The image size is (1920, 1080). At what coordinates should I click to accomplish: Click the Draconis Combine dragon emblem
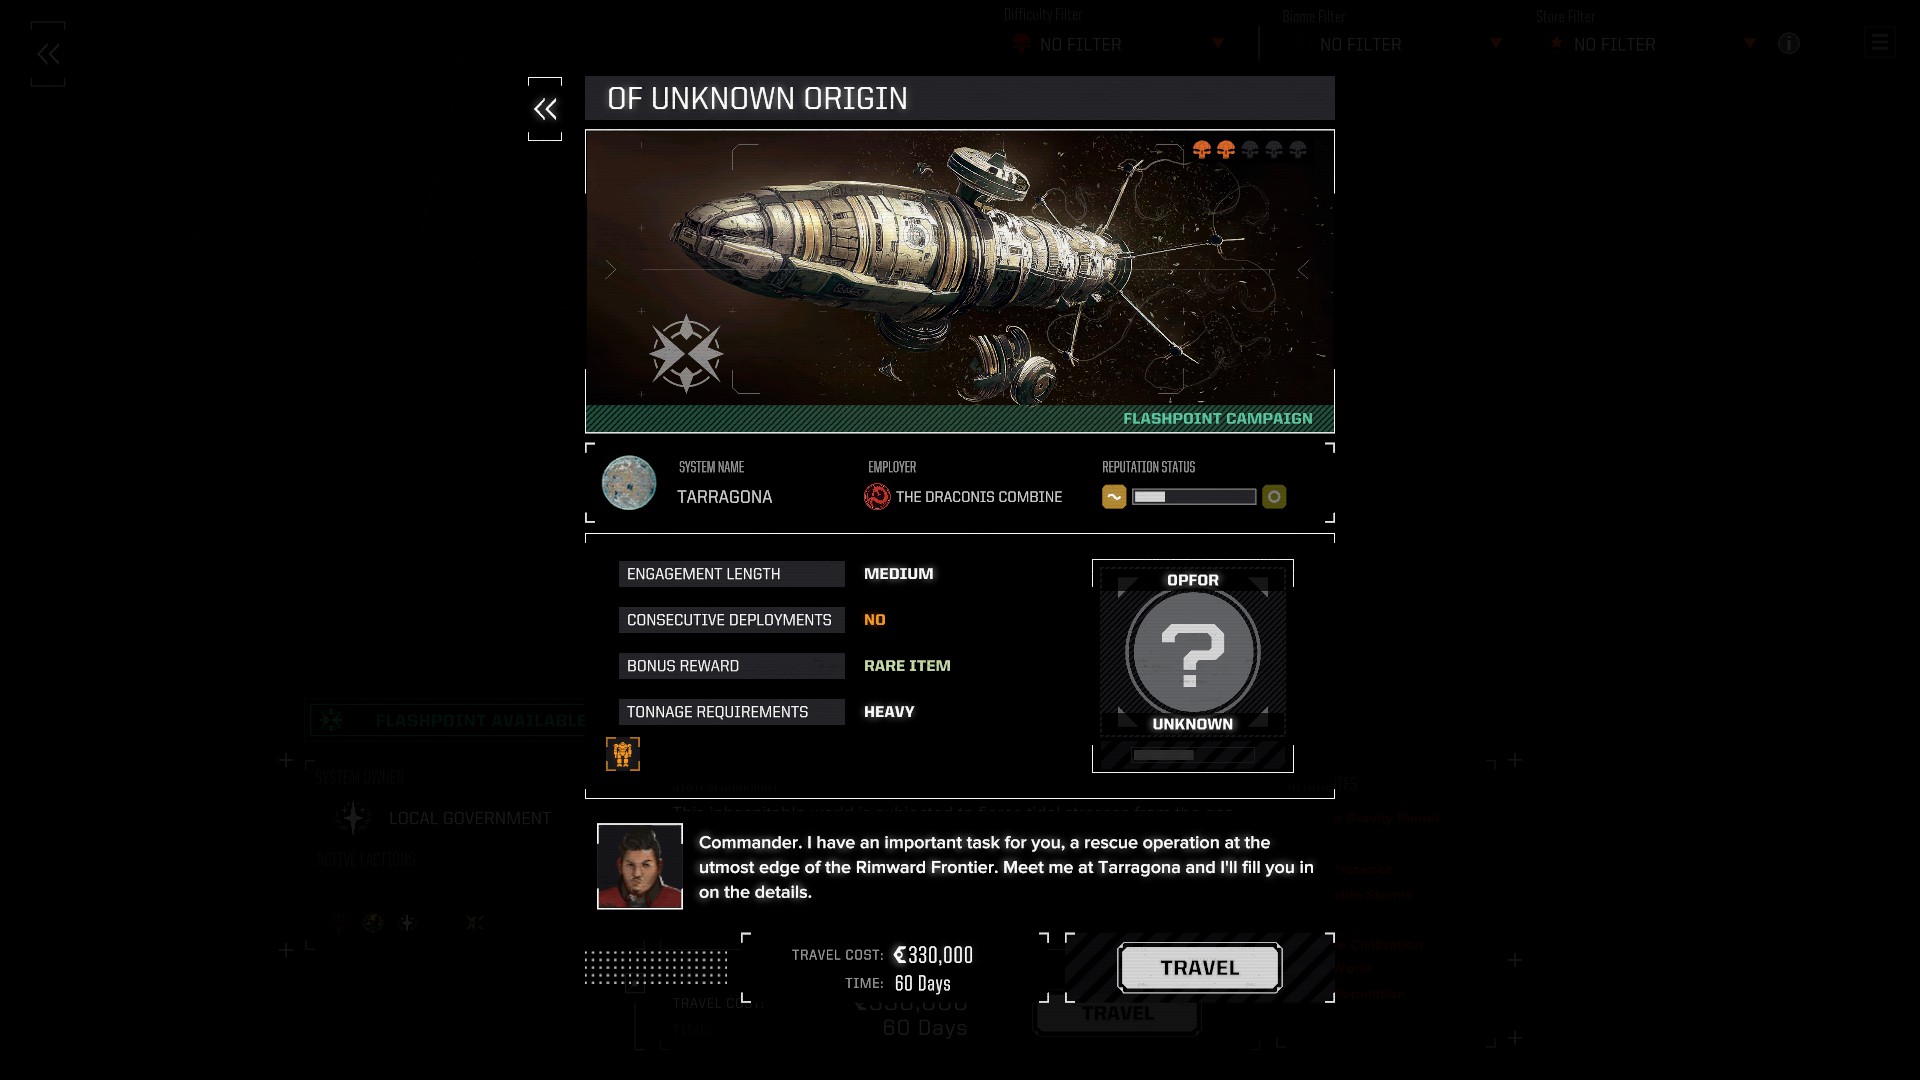coord(877,497)
